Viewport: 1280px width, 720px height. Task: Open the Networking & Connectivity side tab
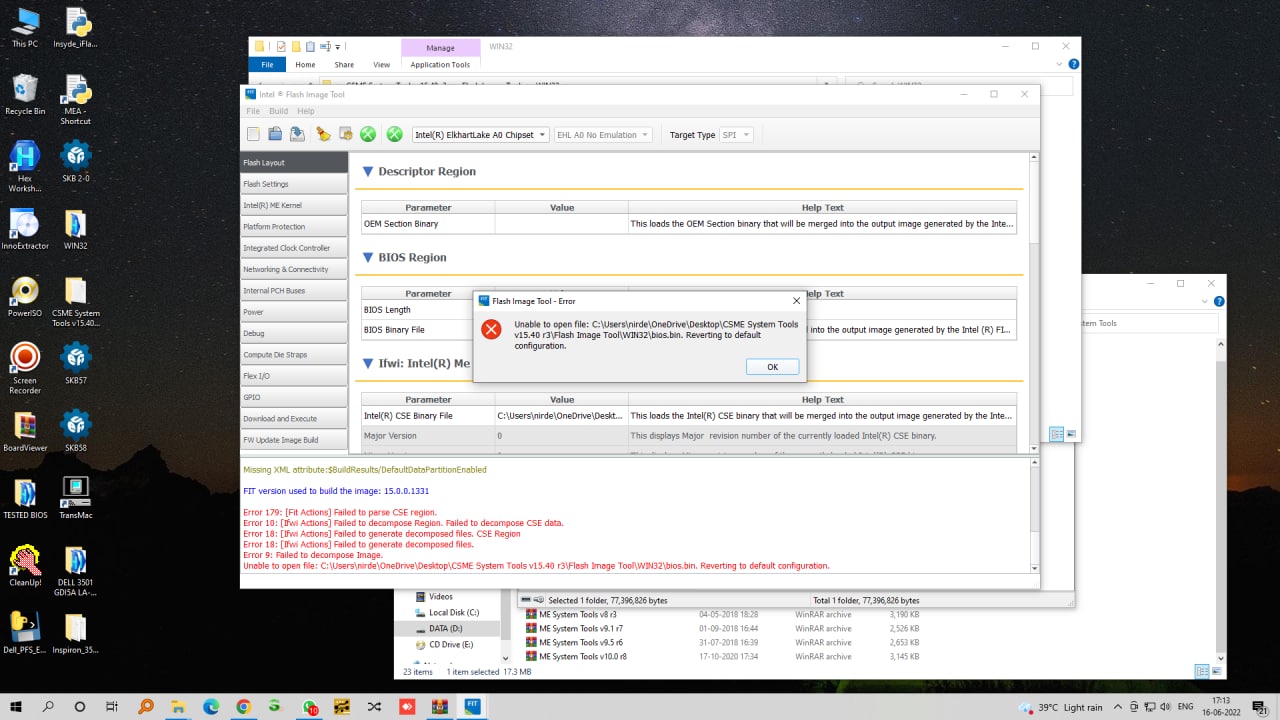294,269
